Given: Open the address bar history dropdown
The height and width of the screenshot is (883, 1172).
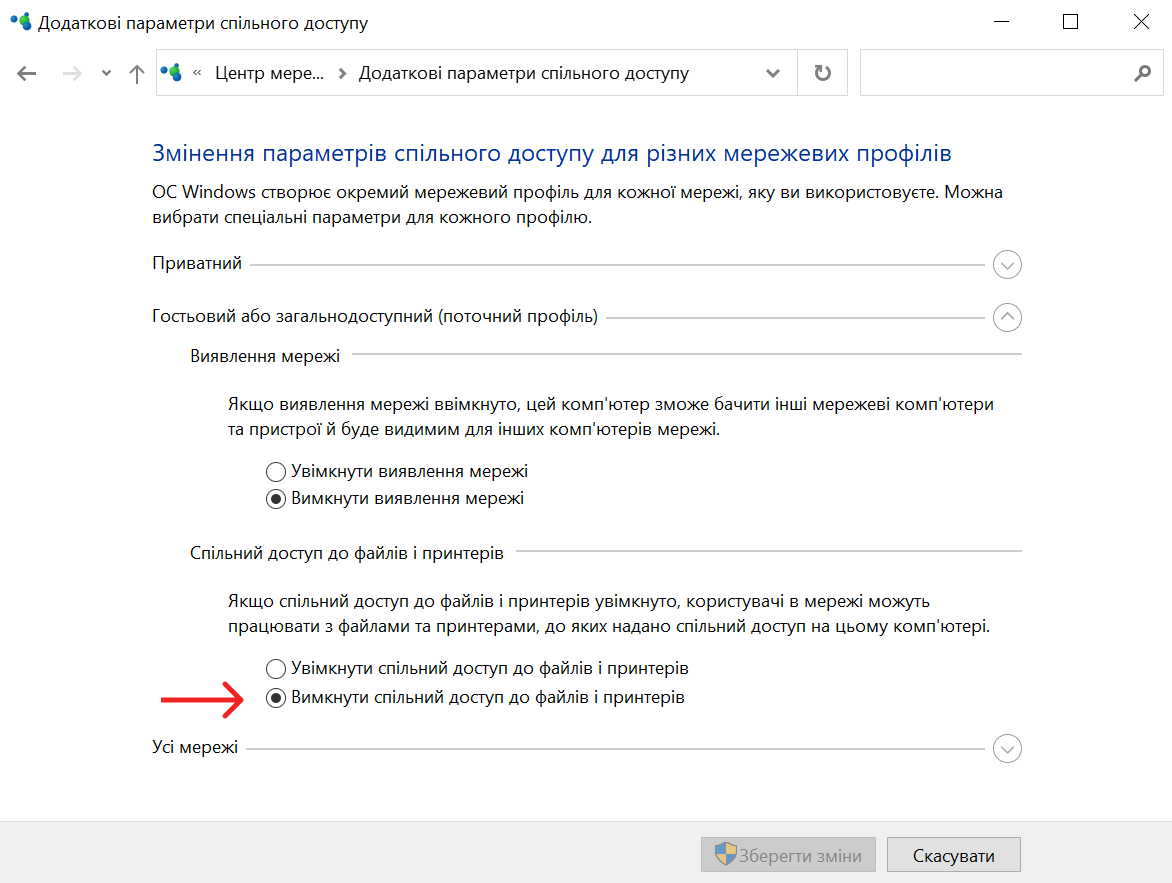Looking at the screenshot, I should click(x=772, y=73).
